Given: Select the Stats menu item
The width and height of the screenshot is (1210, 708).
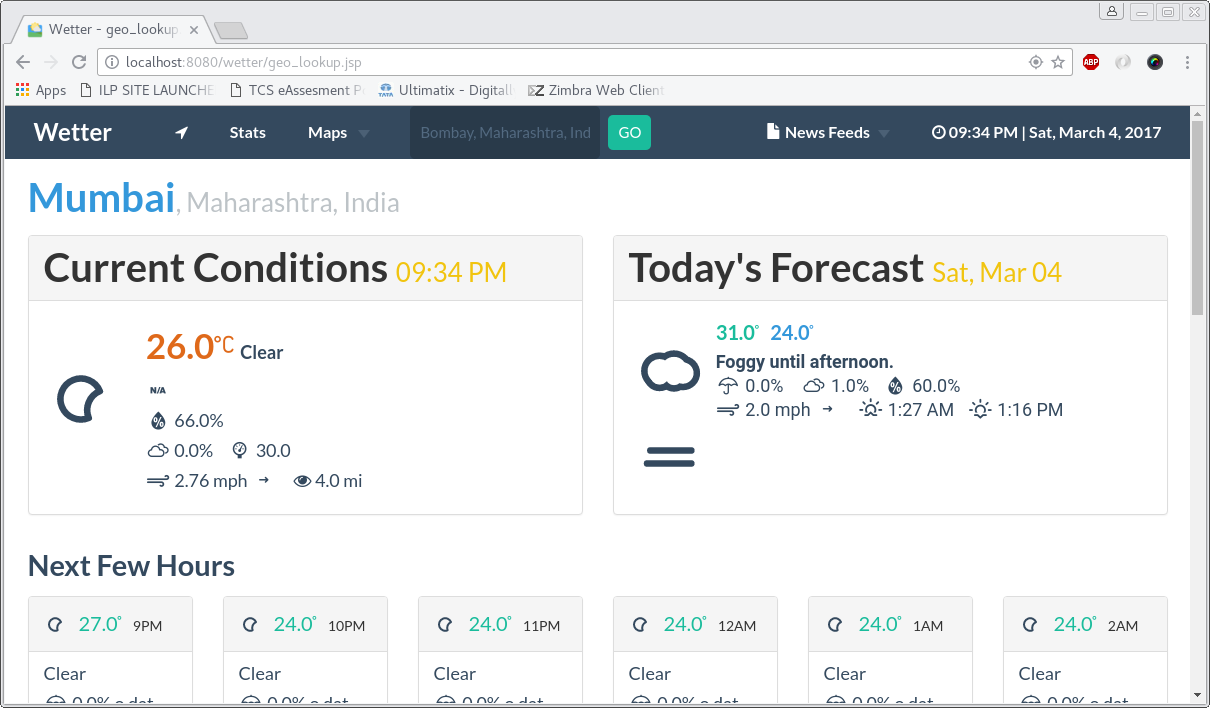Looking at the screenshot, I should (247, 132).
